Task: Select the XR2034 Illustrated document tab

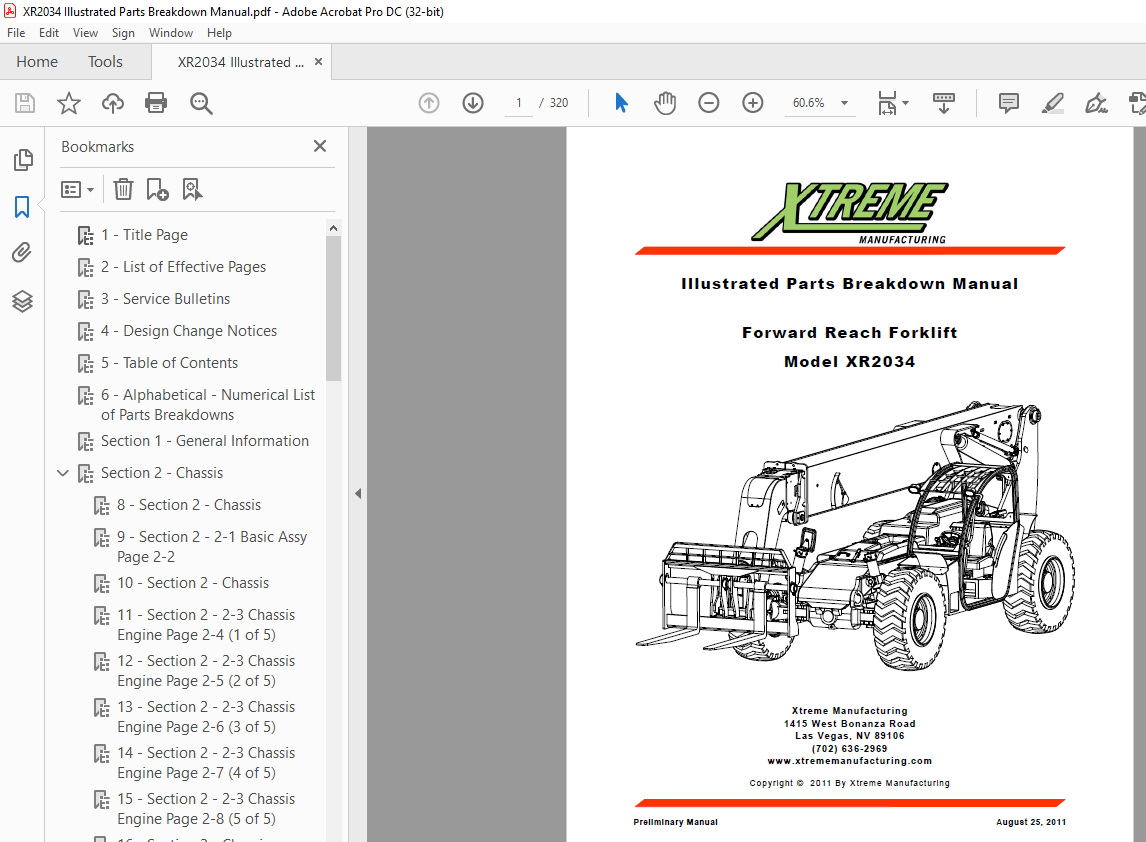Action: coord(240,62)
